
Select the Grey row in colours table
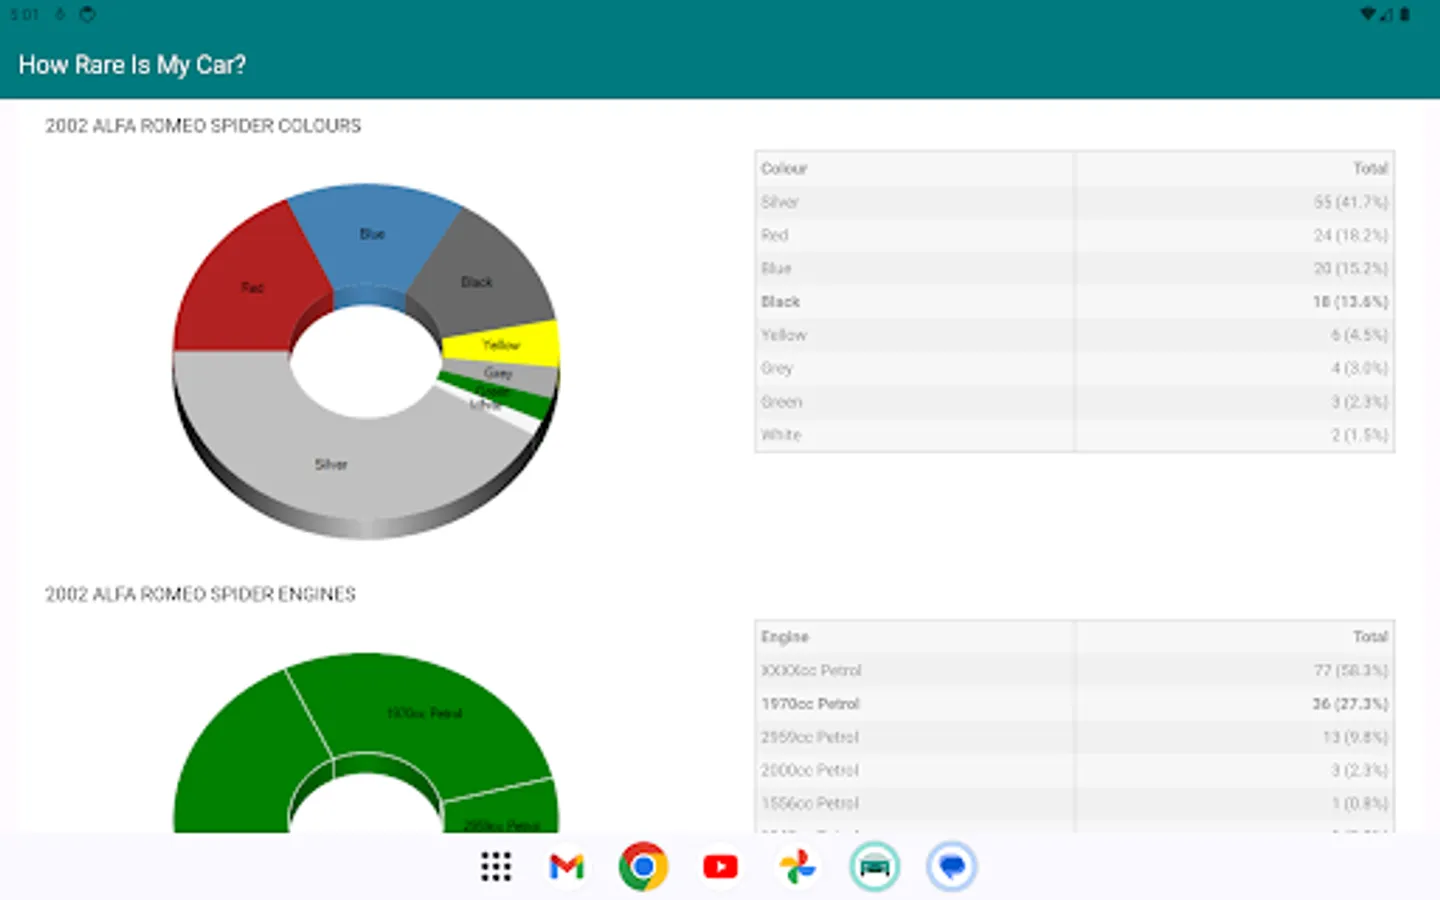click(x=1075, y=368)
